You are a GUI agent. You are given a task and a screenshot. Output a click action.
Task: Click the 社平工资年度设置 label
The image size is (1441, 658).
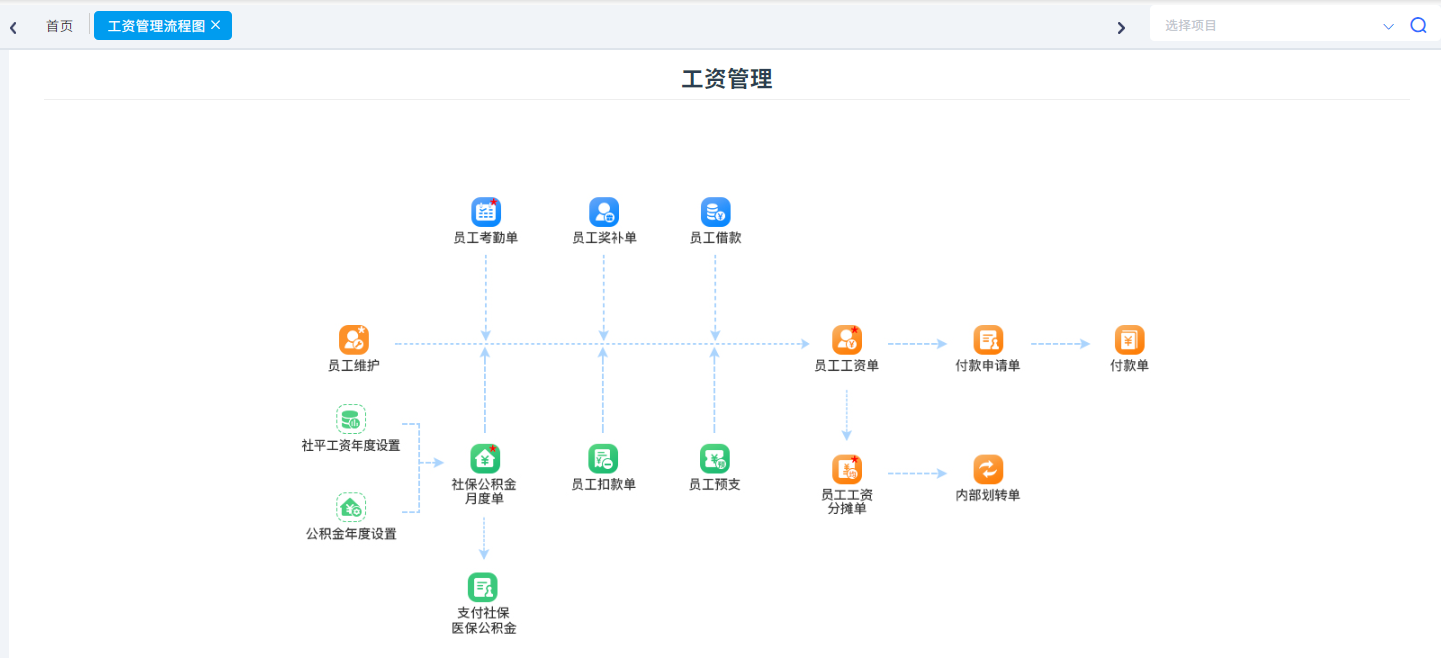351,446
